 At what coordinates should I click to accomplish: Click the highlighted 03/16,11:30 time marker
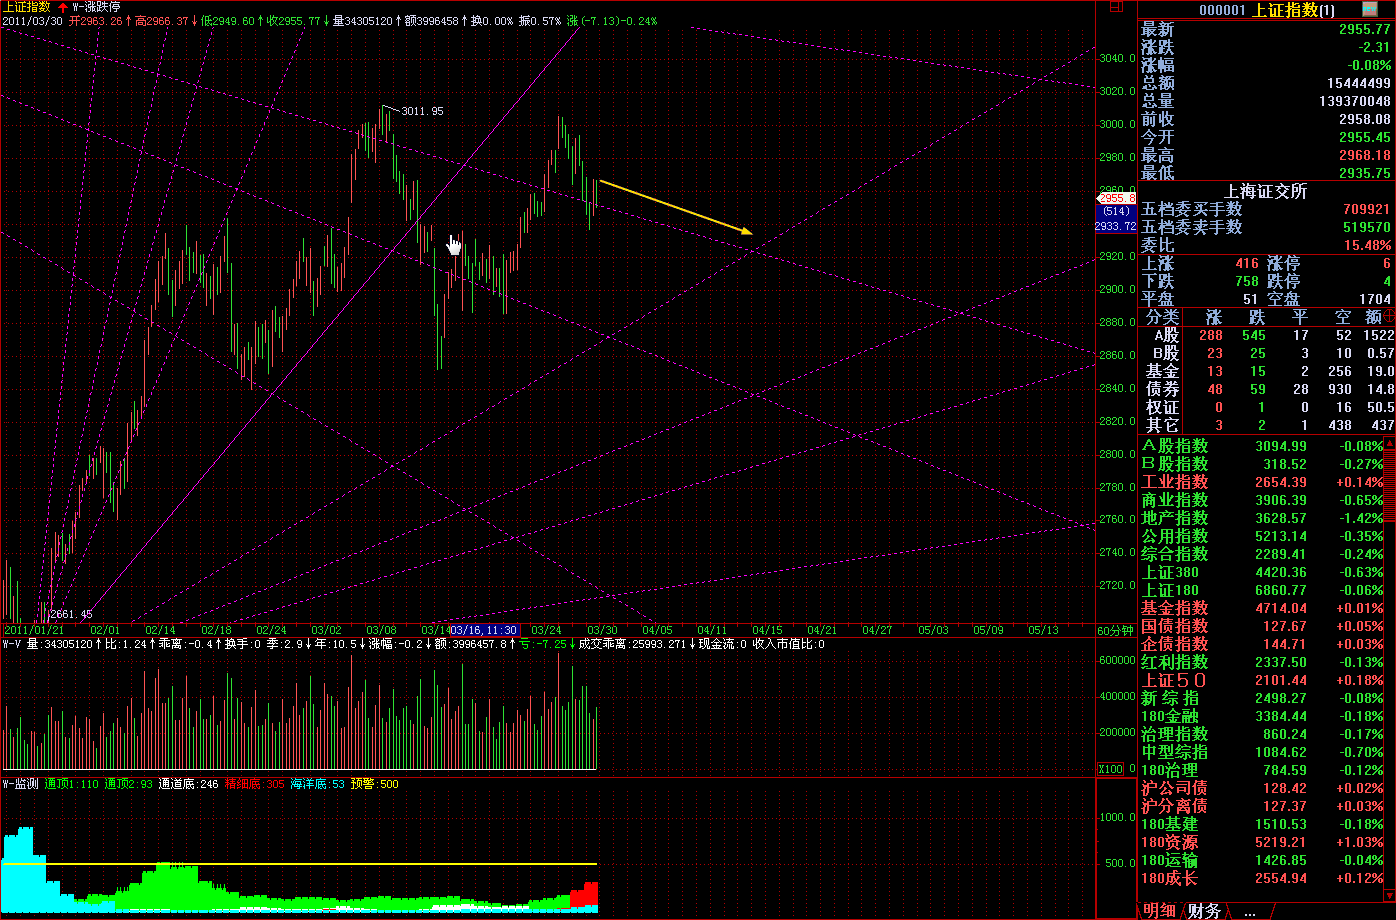pos(484,630)
